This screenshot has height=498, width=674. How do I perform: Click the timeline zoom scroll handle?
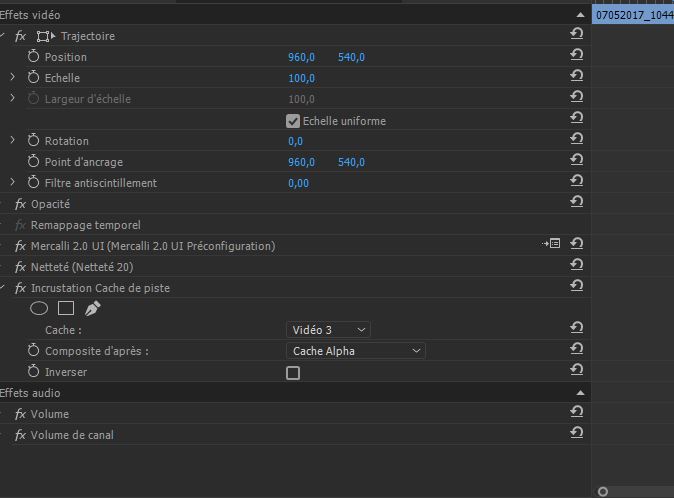(x=603, y=492)
